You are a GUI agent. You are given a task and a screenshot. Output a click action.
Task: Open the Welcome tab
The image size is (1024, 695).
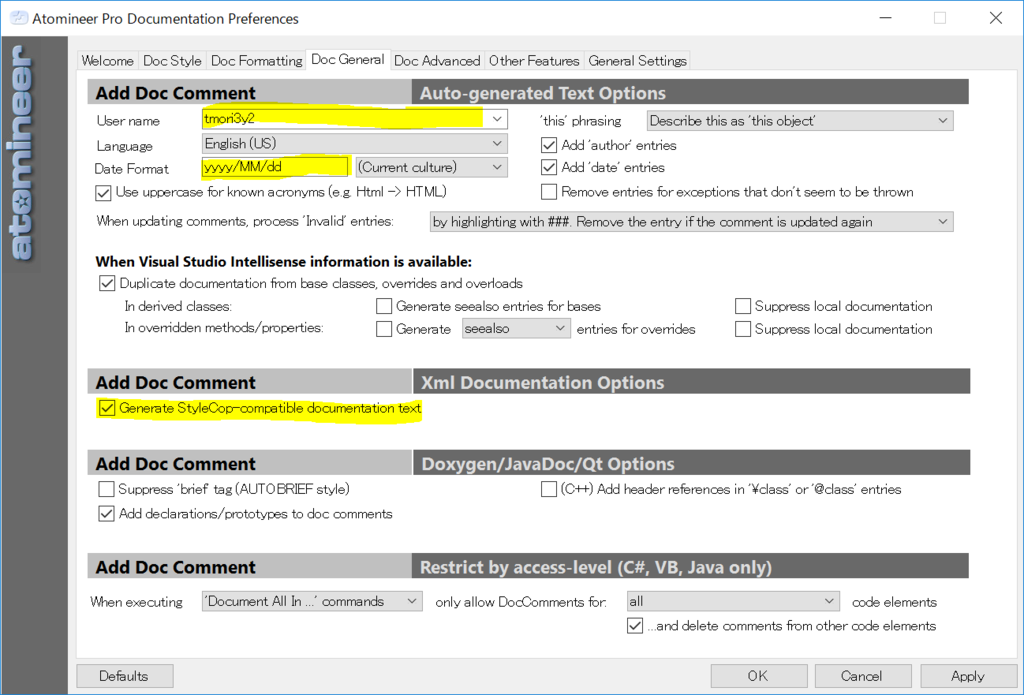pyautogui.click(x=107, y=61)
